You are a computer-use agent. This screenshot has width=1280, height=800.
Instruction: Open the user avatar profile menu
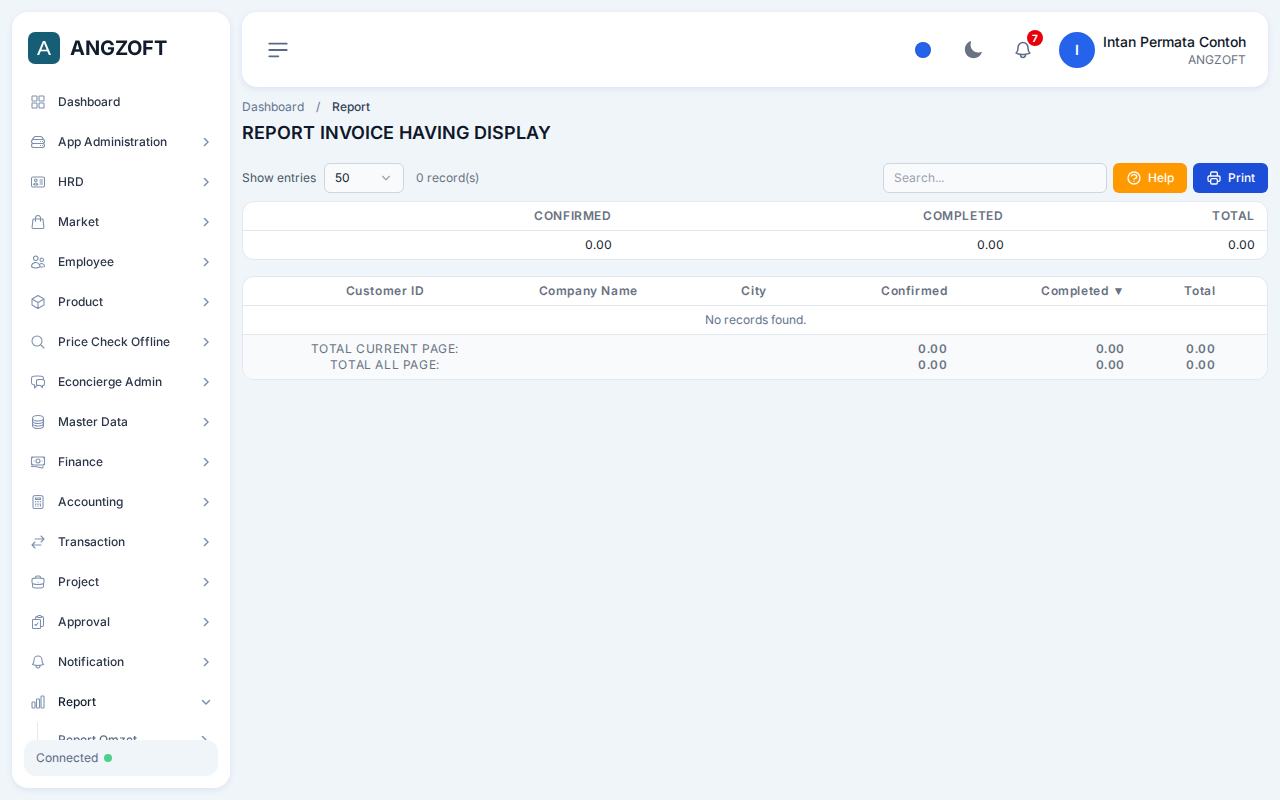[1077, 50]
